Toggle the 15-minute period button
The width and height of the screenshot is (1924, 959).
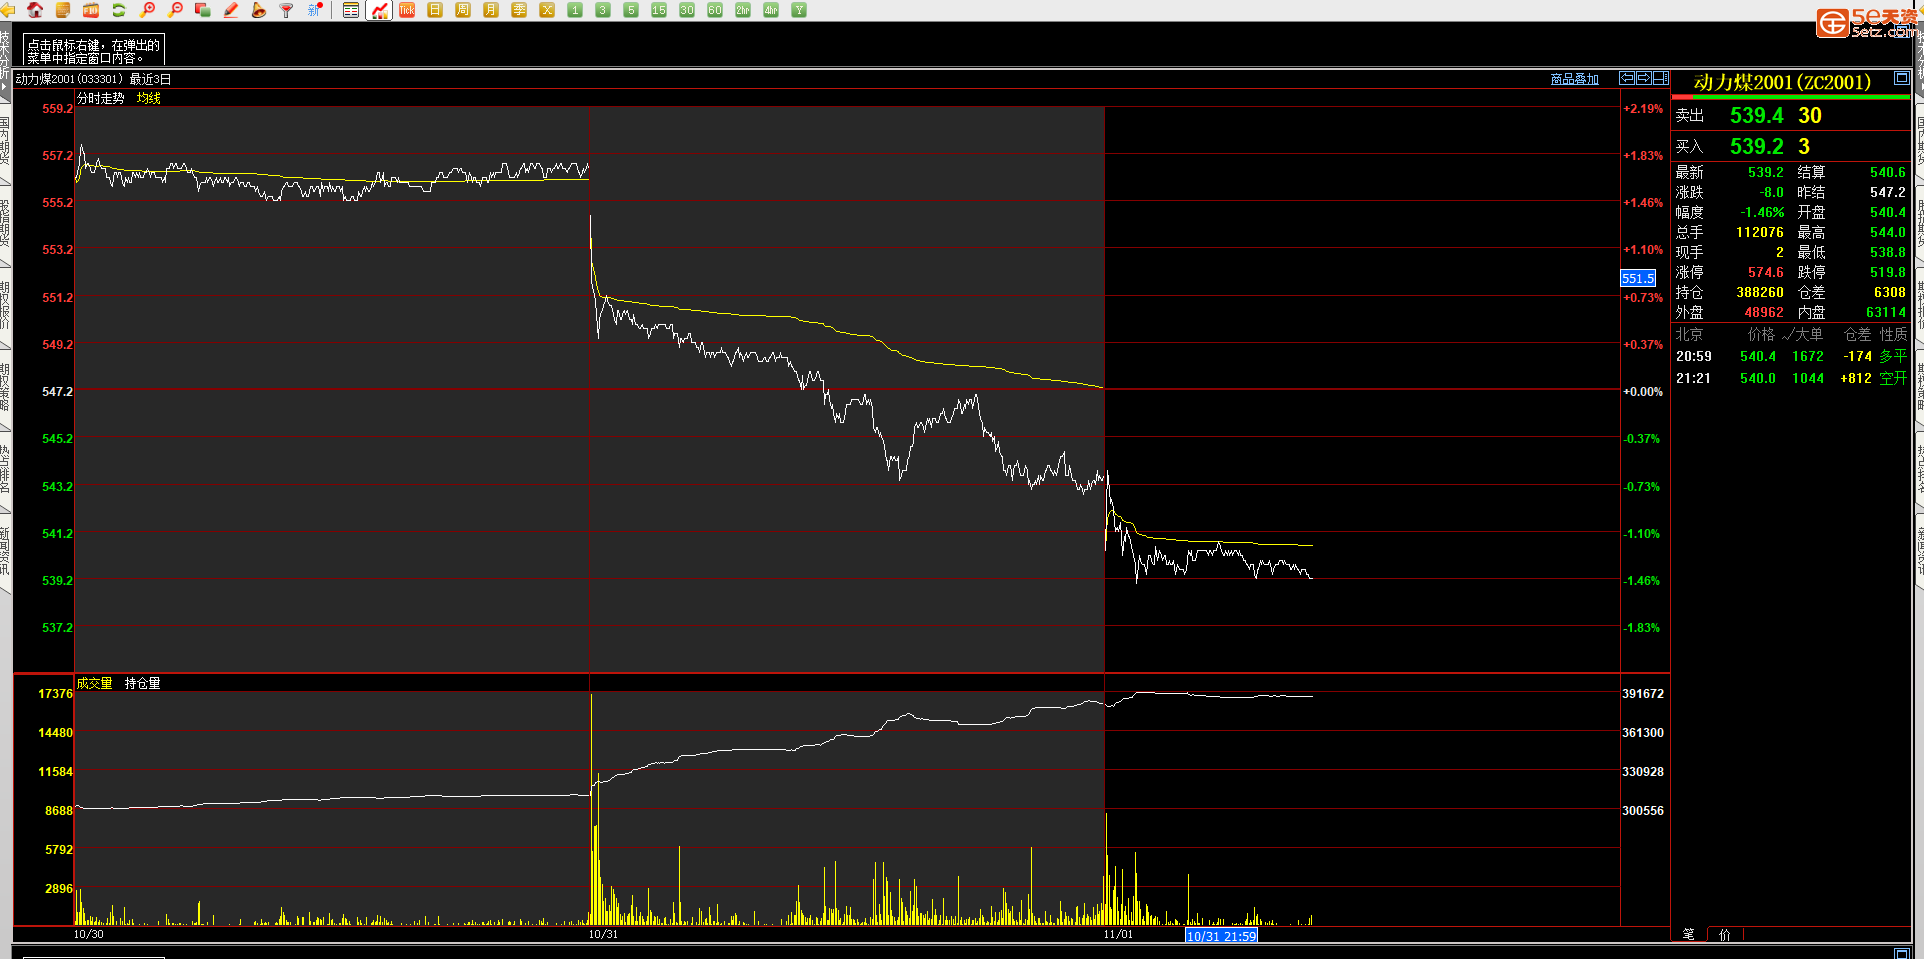[659, 10]
